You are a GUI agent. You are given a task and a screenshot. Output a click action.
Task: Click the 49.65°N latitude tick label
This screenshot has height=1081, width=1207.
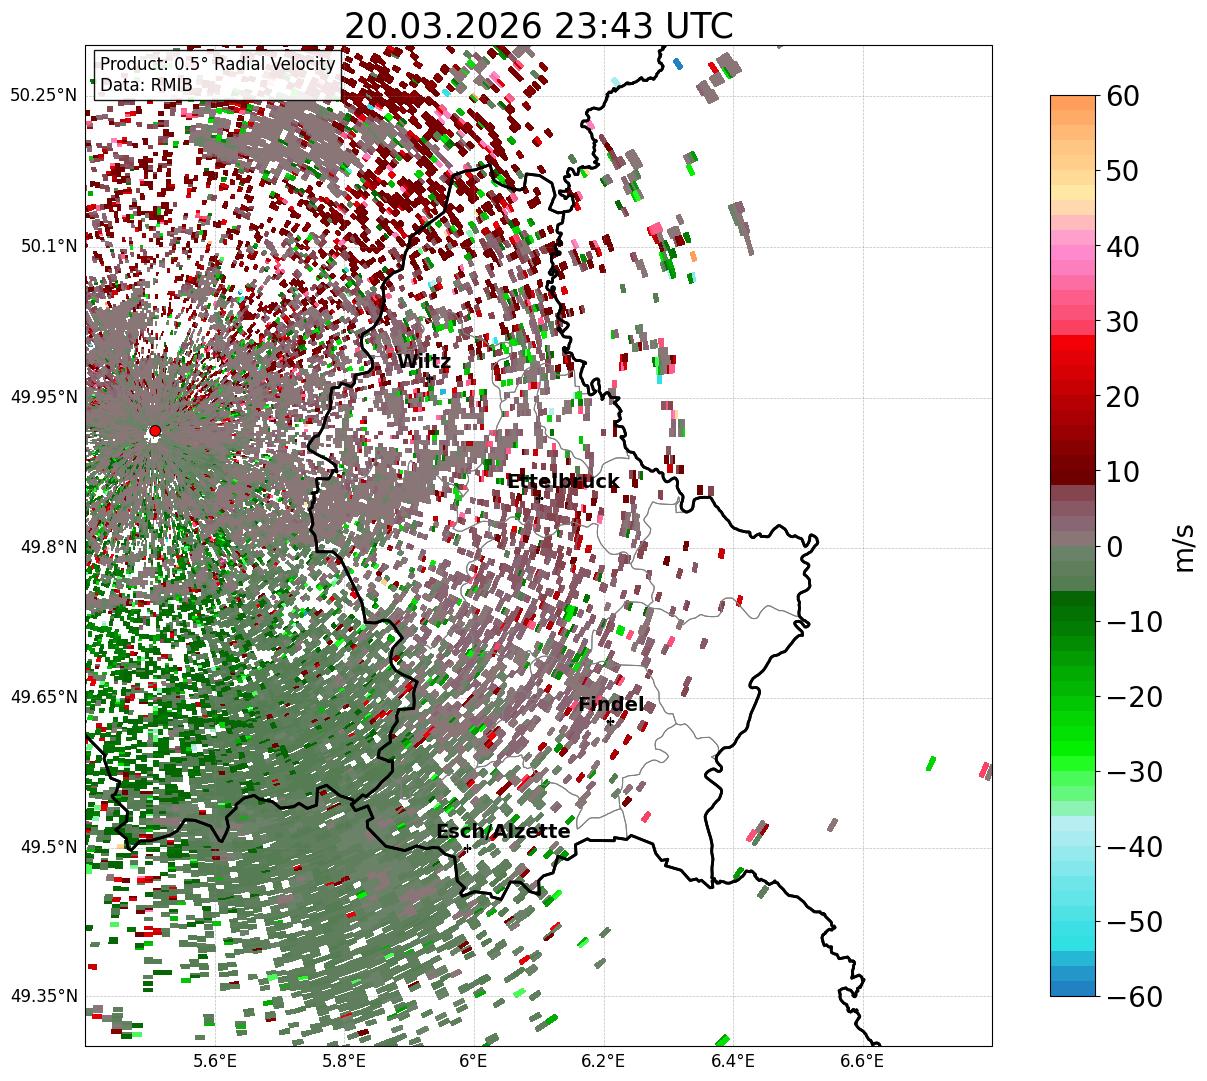tap(44, 697)
